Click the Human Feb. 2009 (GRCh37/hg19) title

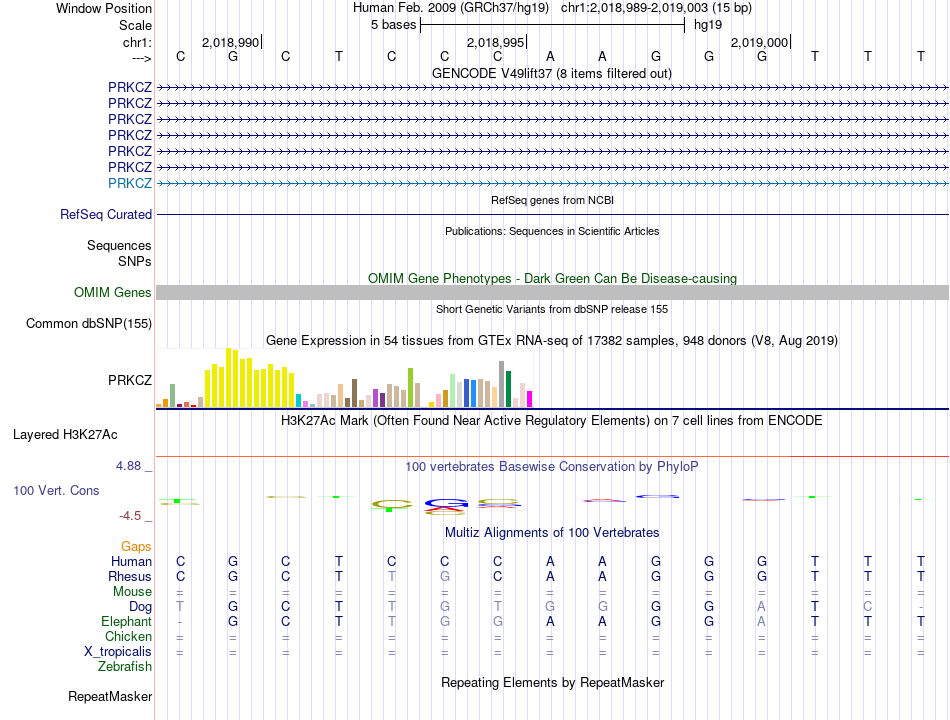pyautogui.click(x=451, y=8)
